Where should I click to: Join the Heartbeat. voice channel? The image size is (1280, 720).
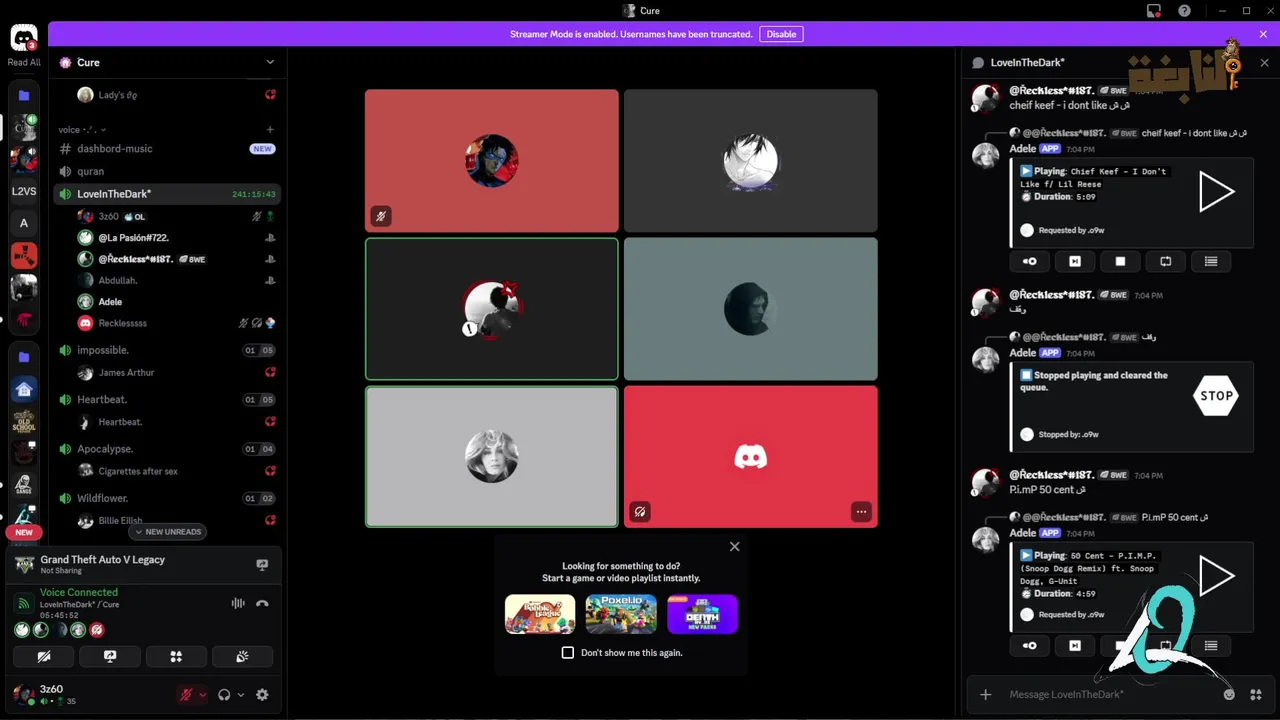point(167,399)
